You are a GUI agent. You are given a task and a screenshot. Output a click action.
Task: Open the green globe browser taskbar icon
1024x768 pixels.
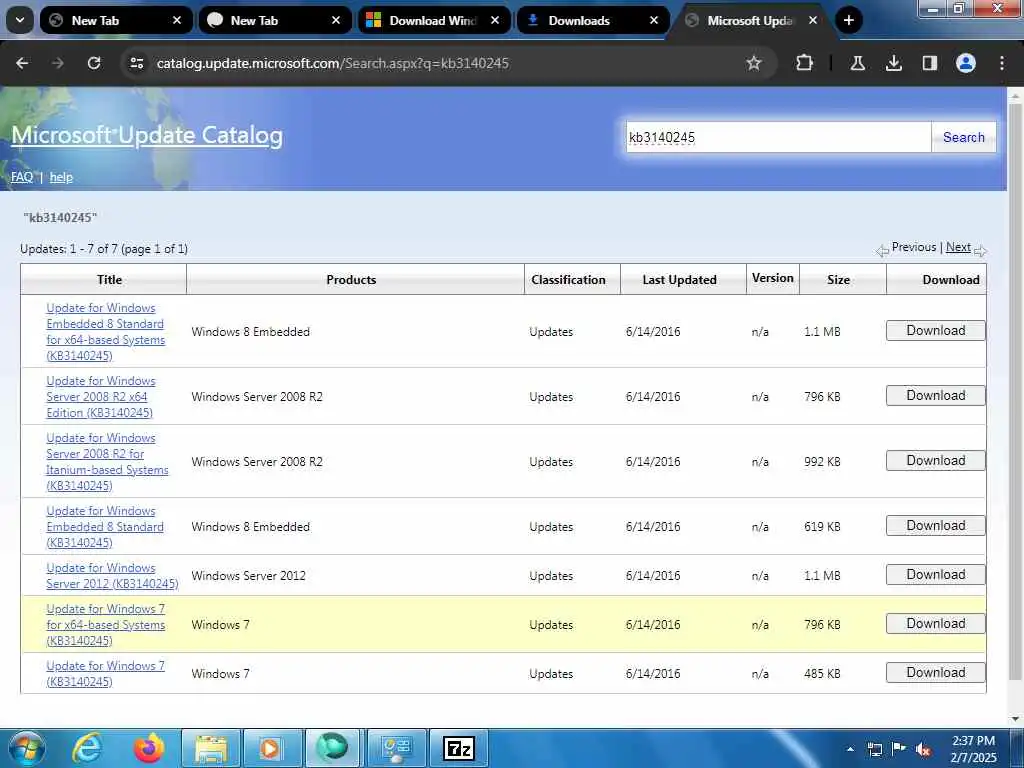pos(332,748)
